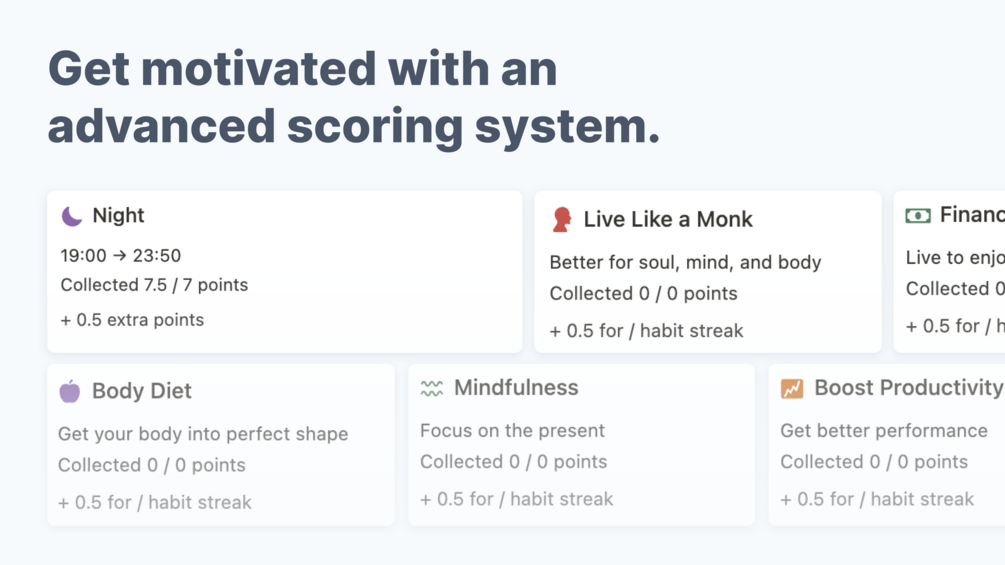Click the 19:00 → 23:50 time range
The width and height of the screenshot is (1005, 565).
(120, 256)
